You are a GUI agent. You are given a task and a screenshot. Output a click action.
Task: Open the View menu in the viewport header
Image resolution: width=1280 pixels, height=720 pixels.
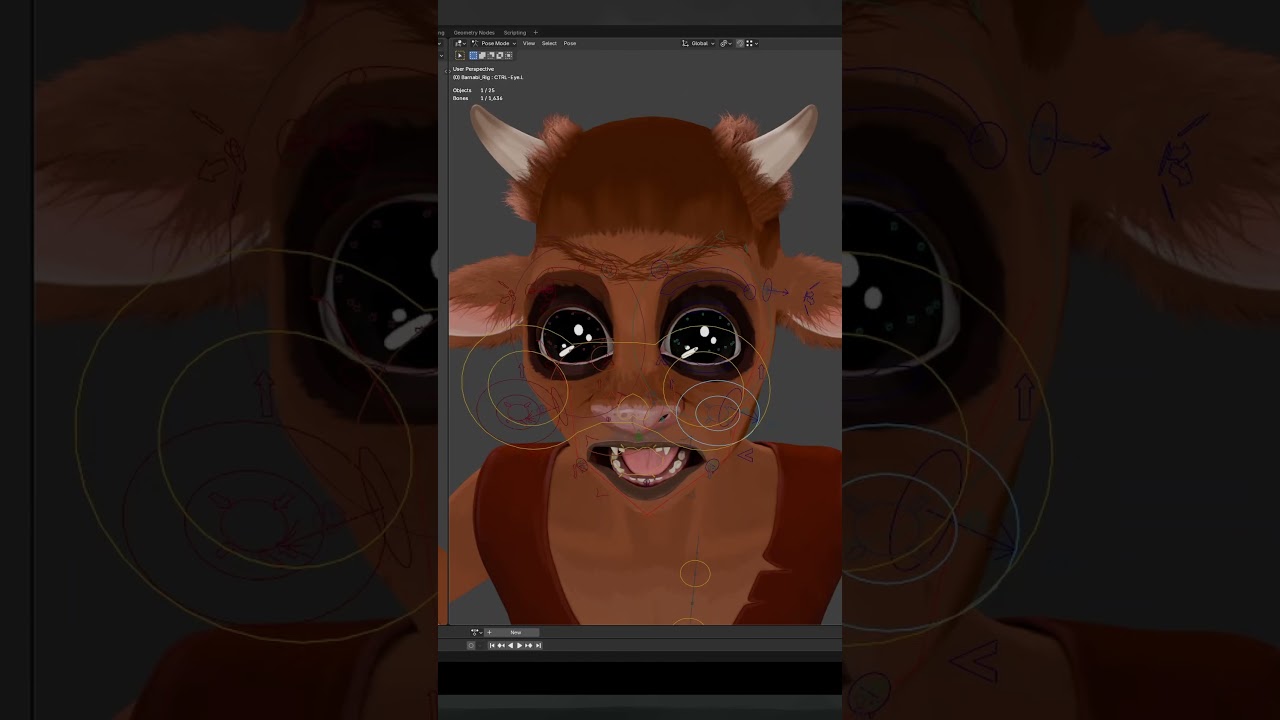[529, 43]
